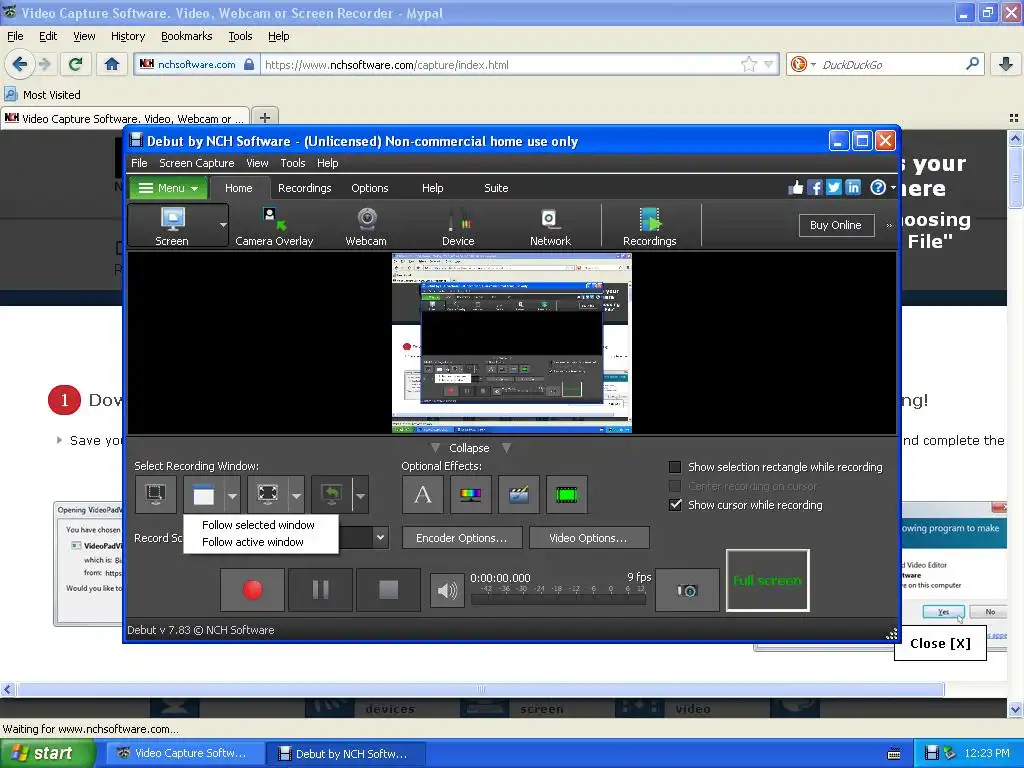This screenshot has height=768, width=1024.
Task: Open the color adjustments effect
Action: [471, 494]
